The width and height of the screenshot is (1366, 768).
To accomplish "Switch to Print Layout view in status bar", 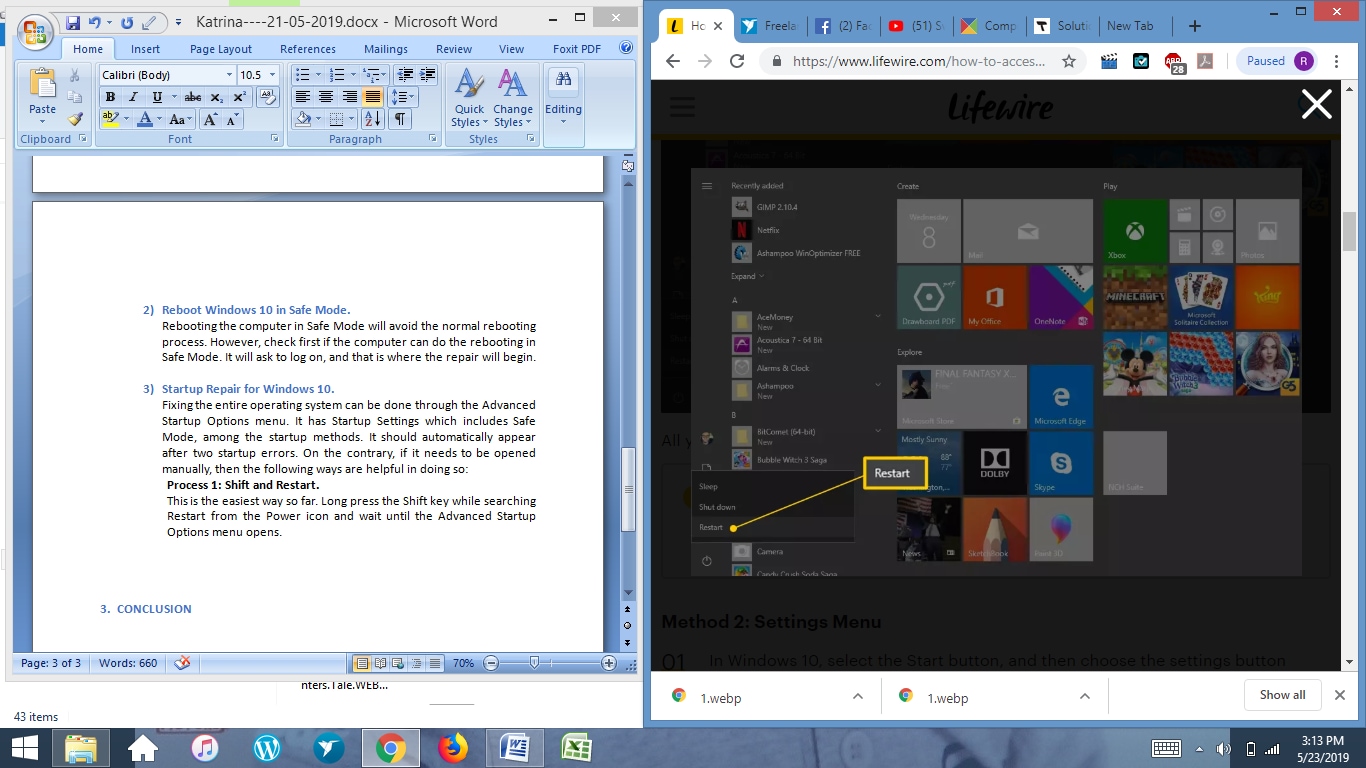I will [x=362, y=663].
